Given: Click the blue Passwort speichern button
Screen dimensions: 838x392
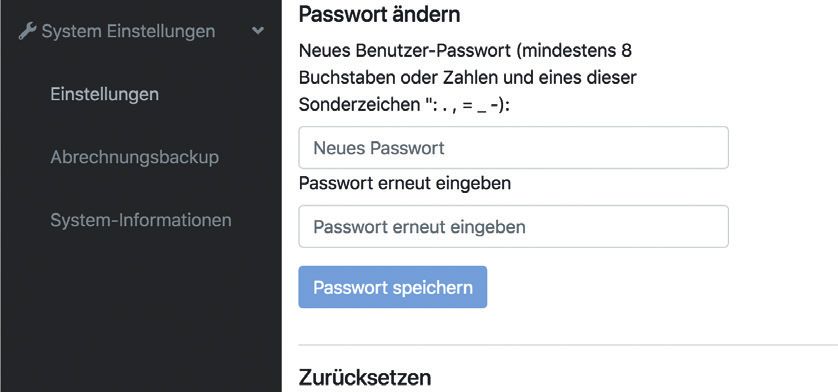Looking at the screenshot, I should [x=393, y=287].
